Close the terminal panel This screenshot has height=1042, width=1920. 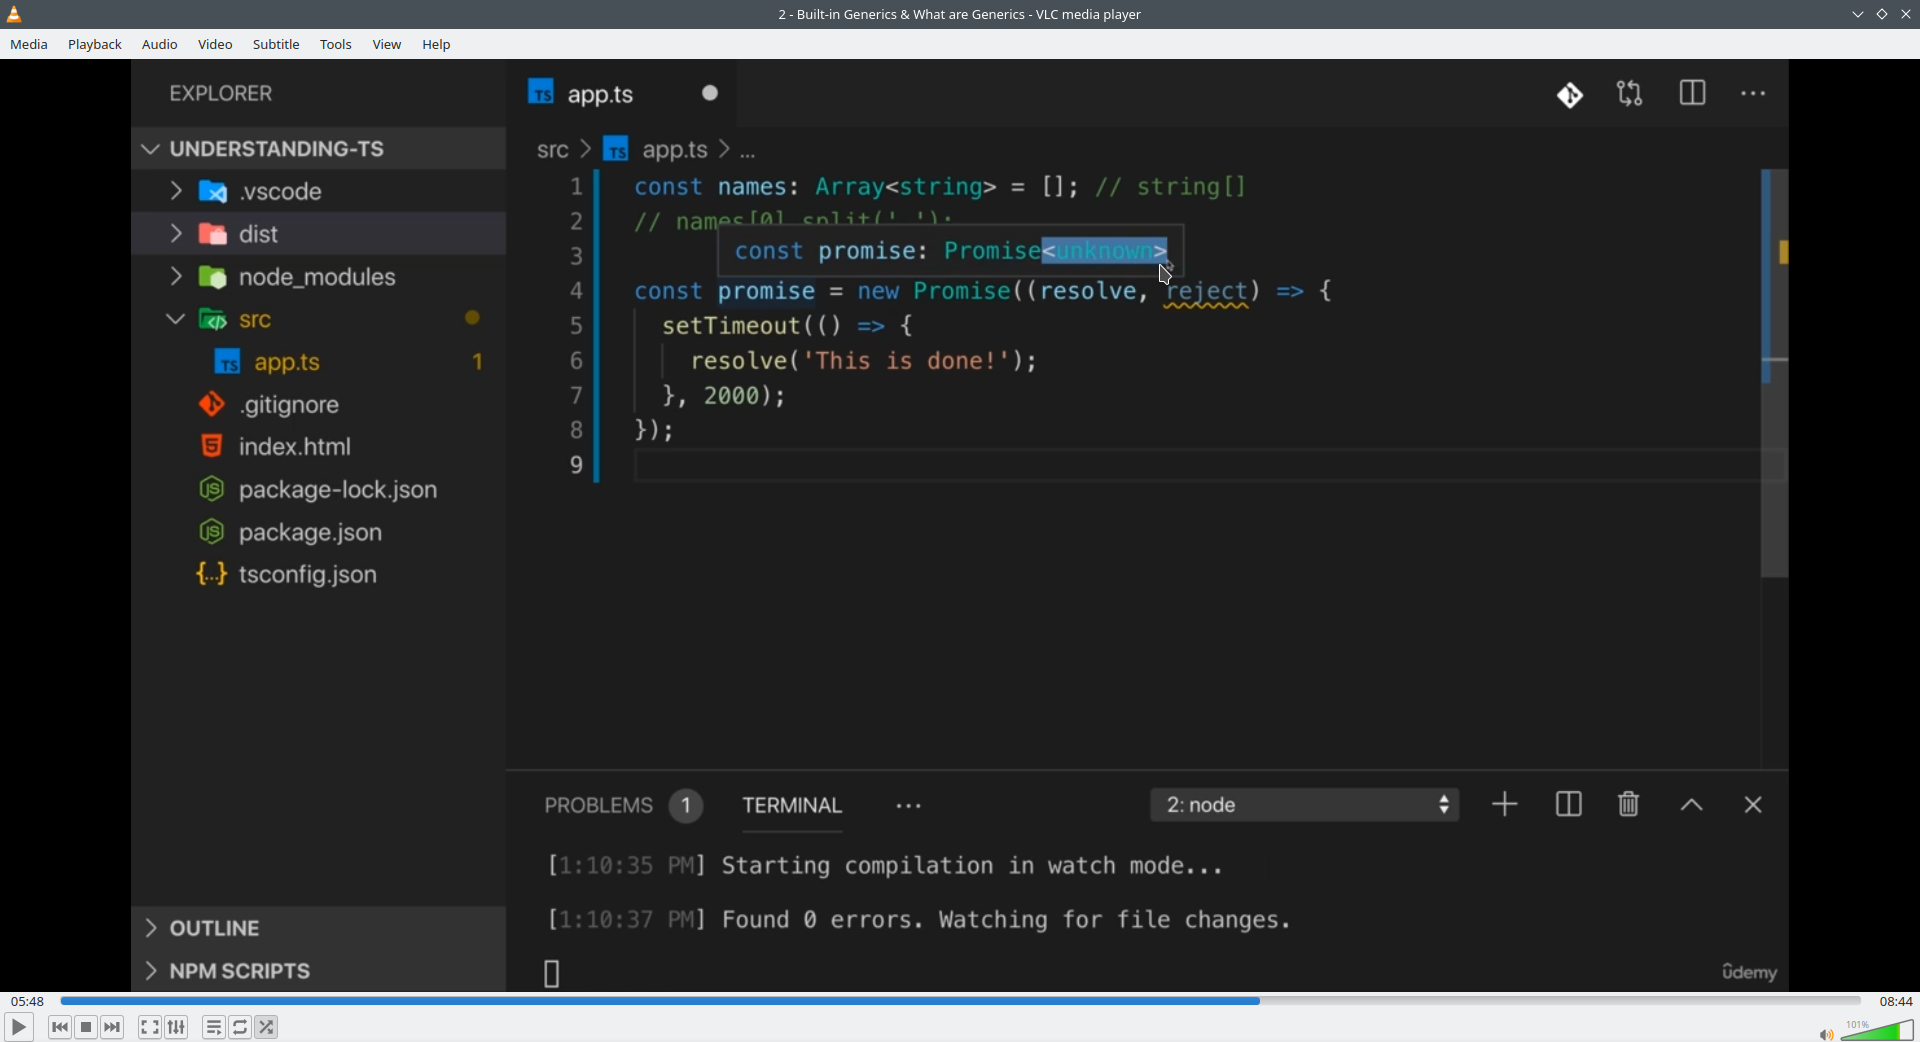1754,806
